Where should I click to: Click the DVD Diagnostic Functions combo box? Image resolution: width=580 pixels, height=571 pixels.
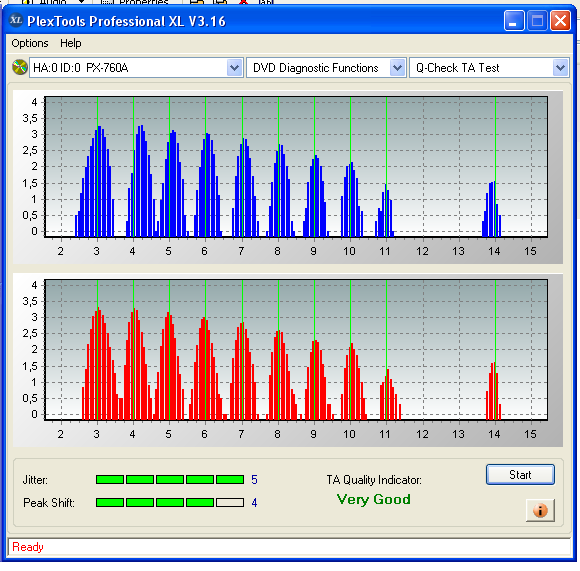(326, 68)
